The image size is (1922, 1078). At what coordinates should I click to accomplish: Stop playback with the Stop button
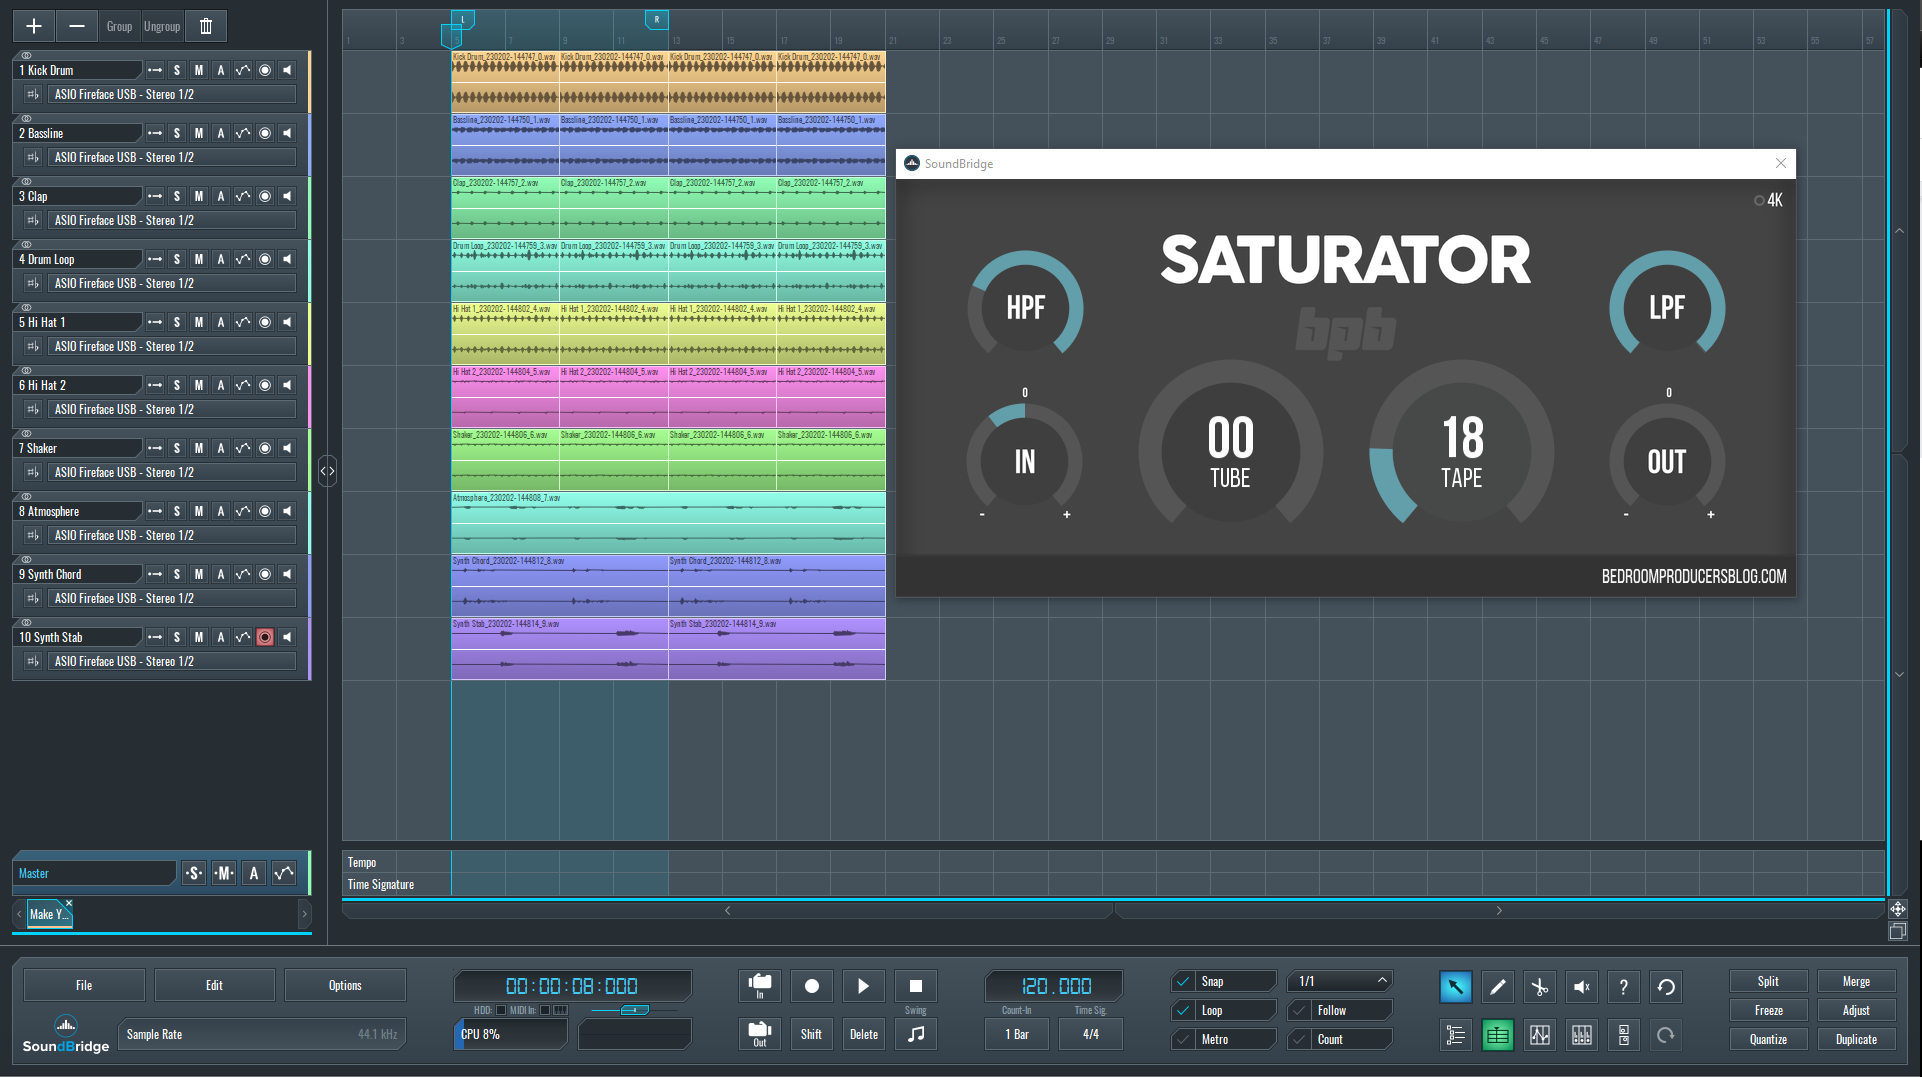point(916,986)
